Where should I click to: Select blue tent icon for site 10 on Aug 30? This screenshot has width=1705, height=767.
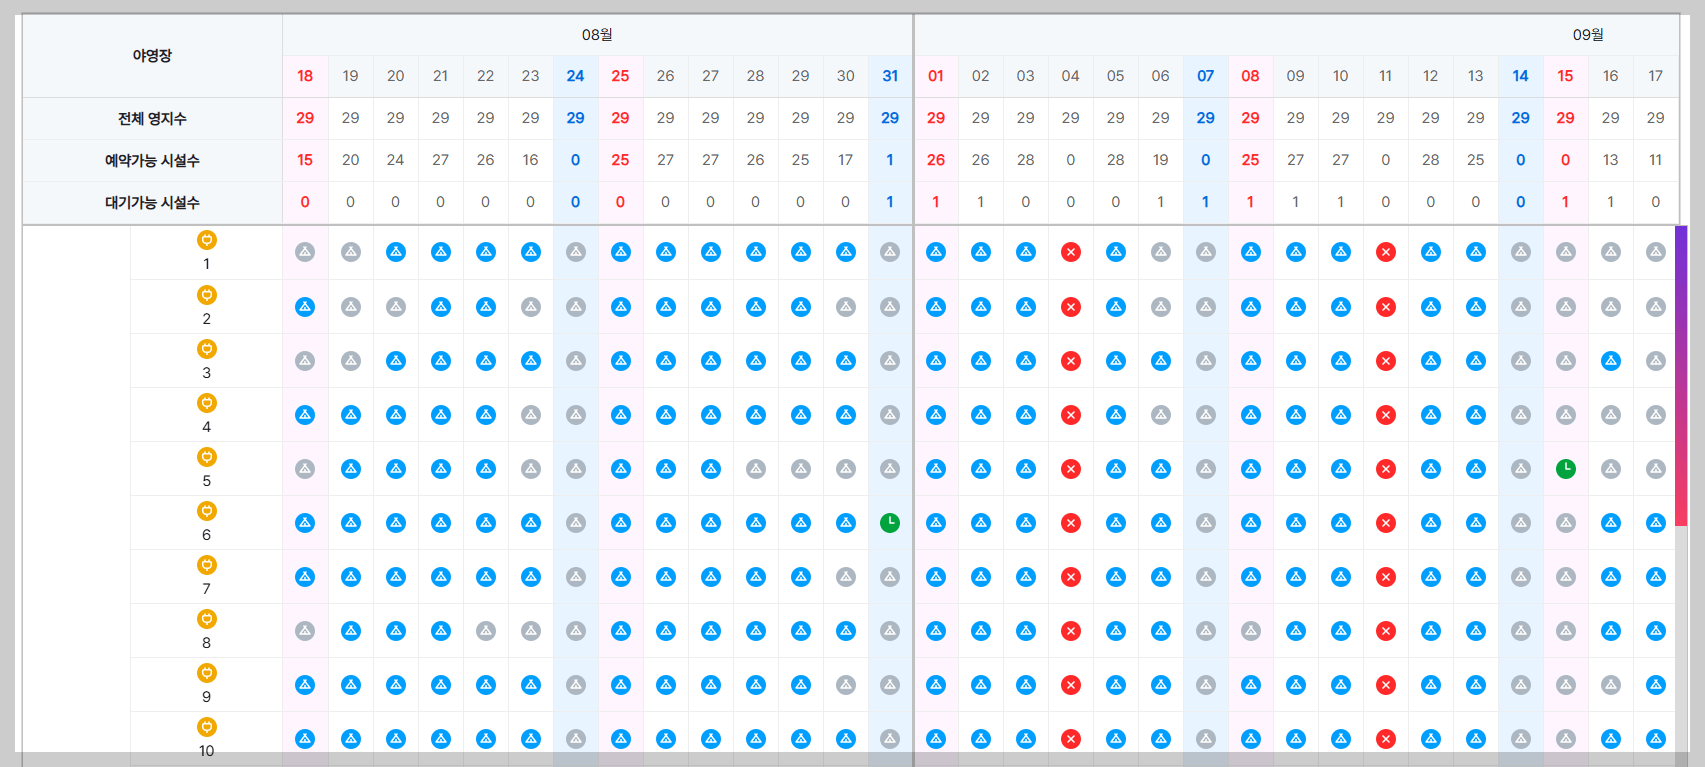tap(846, 739)
